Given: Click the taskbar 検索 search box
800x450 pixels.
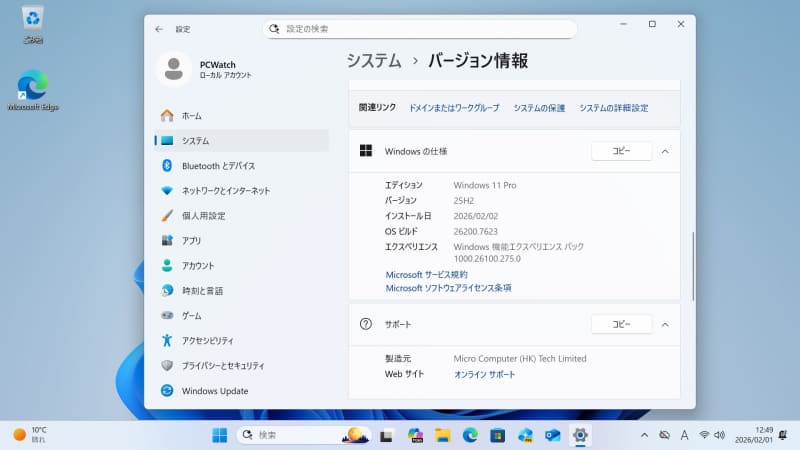Looking at the screenshot, I should click(x=303, y=435).
